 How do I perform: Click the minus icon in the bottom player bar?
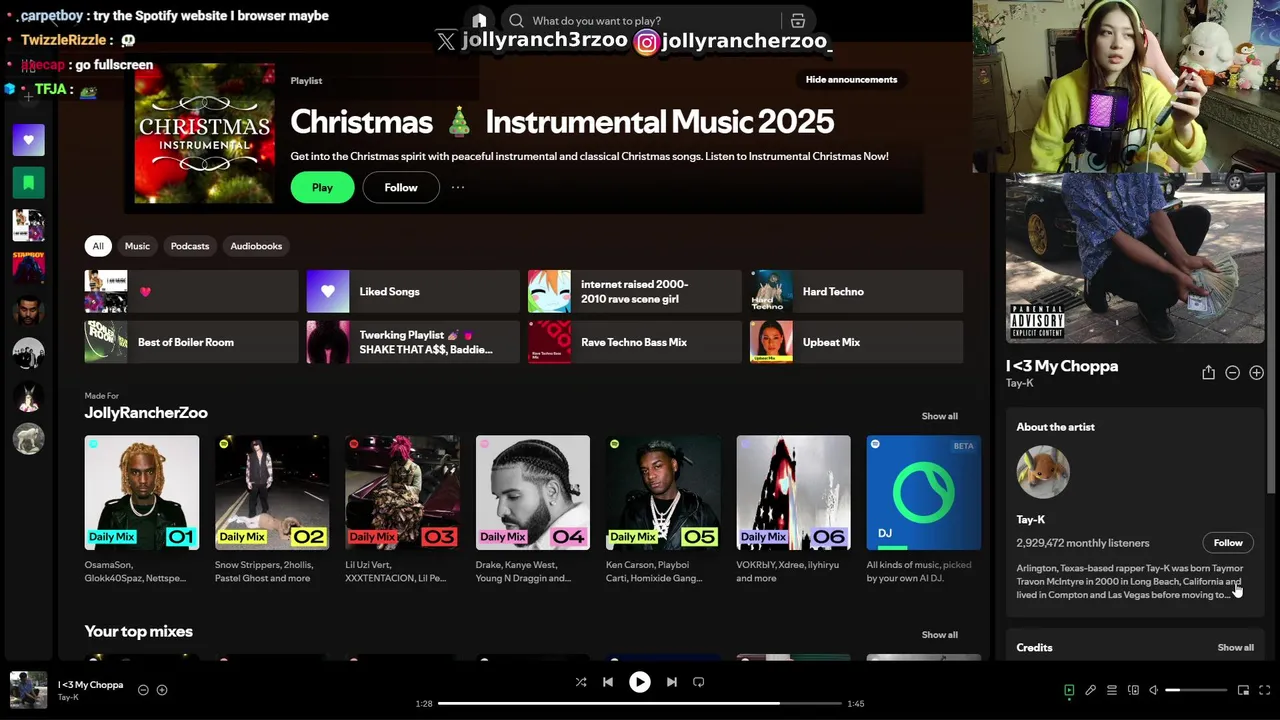pos(143,690)
